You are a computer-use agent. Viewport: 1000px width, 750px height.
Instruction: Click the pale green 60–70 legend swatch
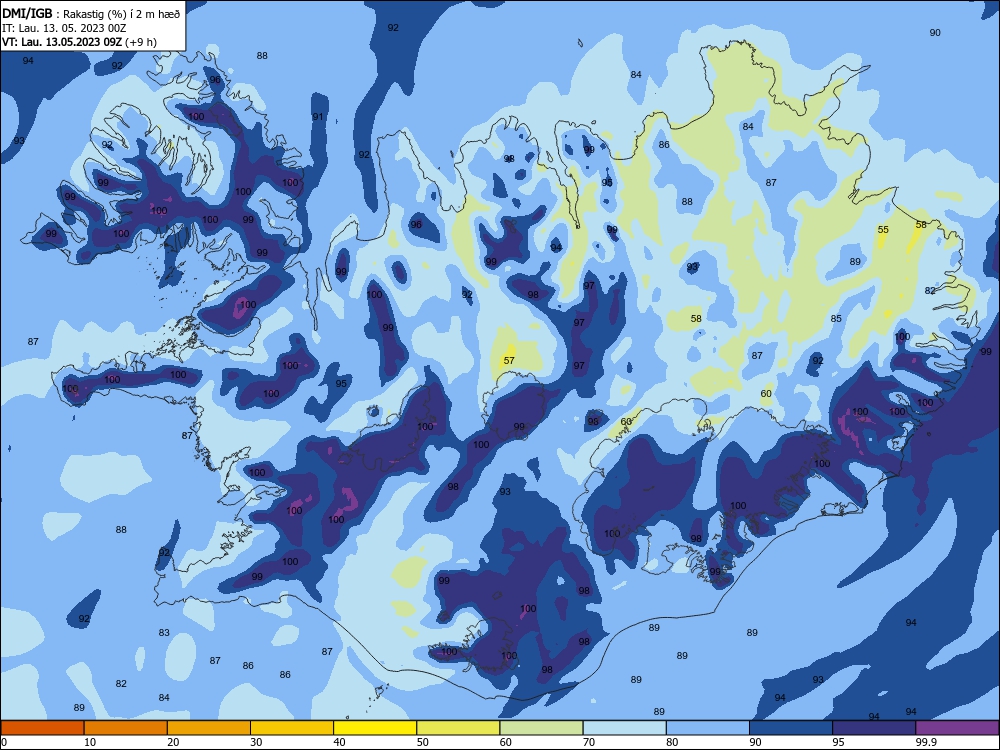point(541,728)
